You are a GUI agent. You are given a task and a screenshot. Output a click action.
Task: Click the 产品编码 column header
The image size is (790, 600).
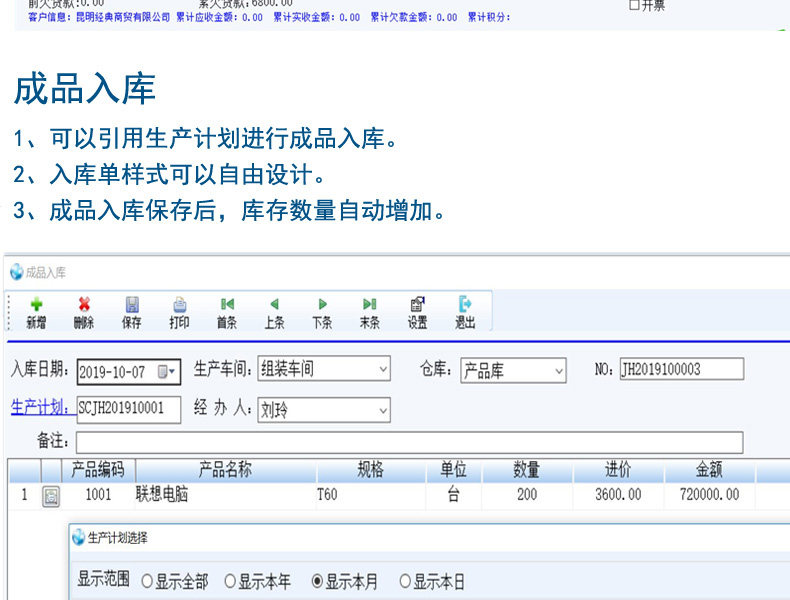pos(98,470)
